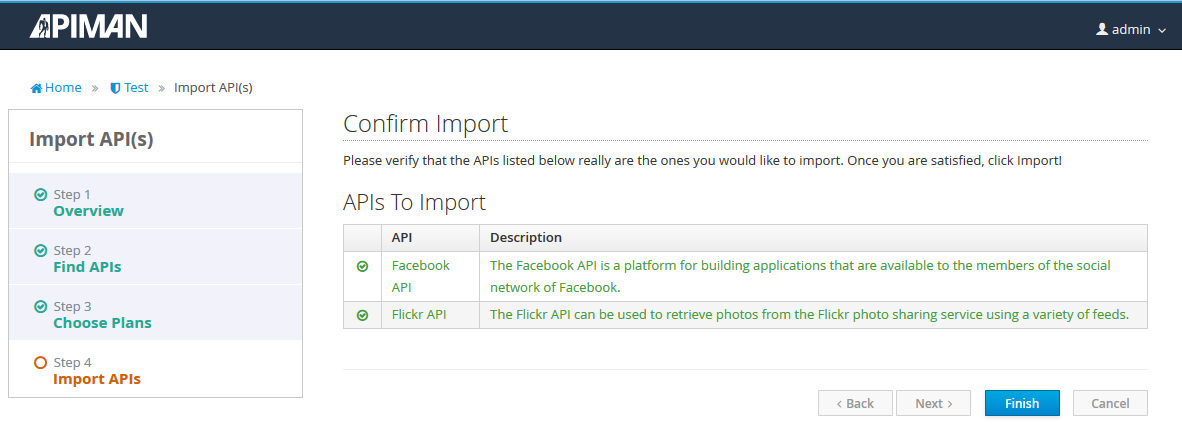Click Step 2 completed check icon
This screenshot has height=437, width=1182.
[x=41, y=250]
